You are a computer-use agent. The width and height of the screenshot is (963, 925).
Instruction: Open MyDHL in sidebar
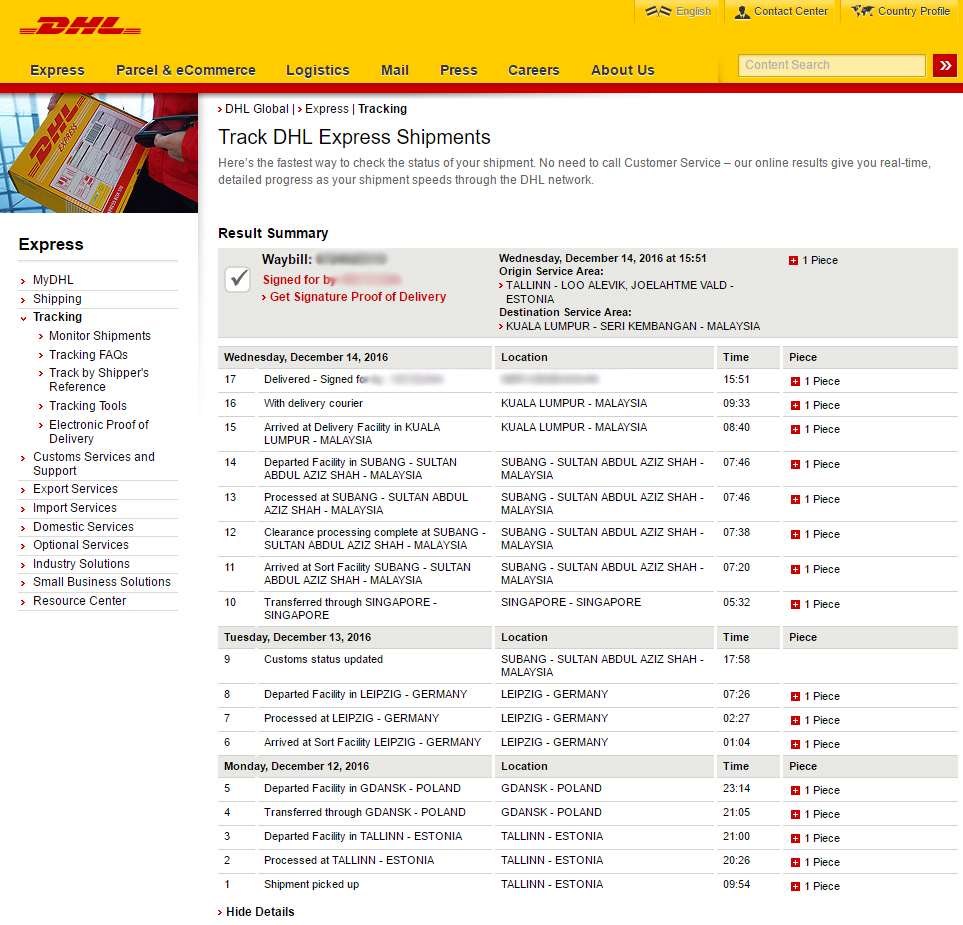click(x=53, y=279)
